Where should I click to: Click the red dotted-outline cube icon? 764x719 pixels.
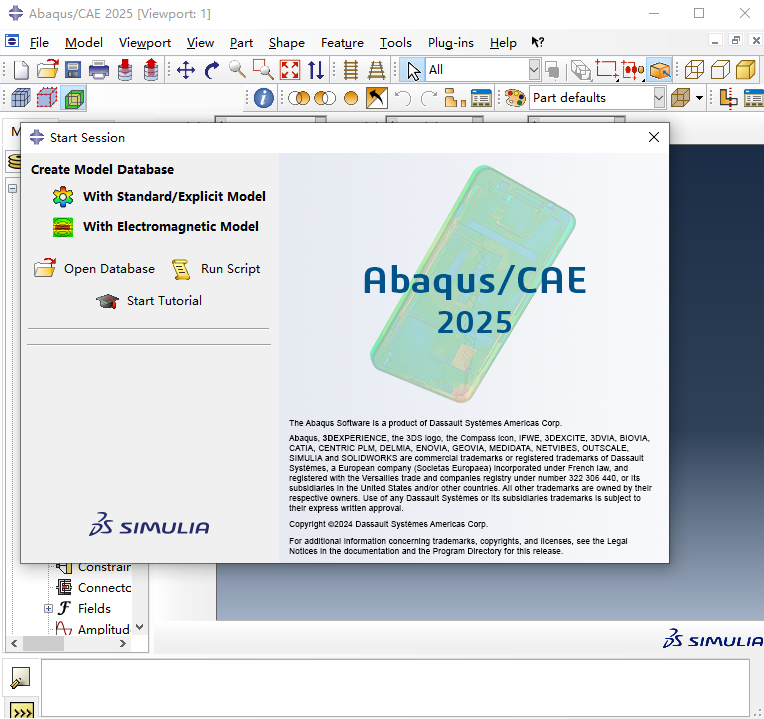[47, 98]
